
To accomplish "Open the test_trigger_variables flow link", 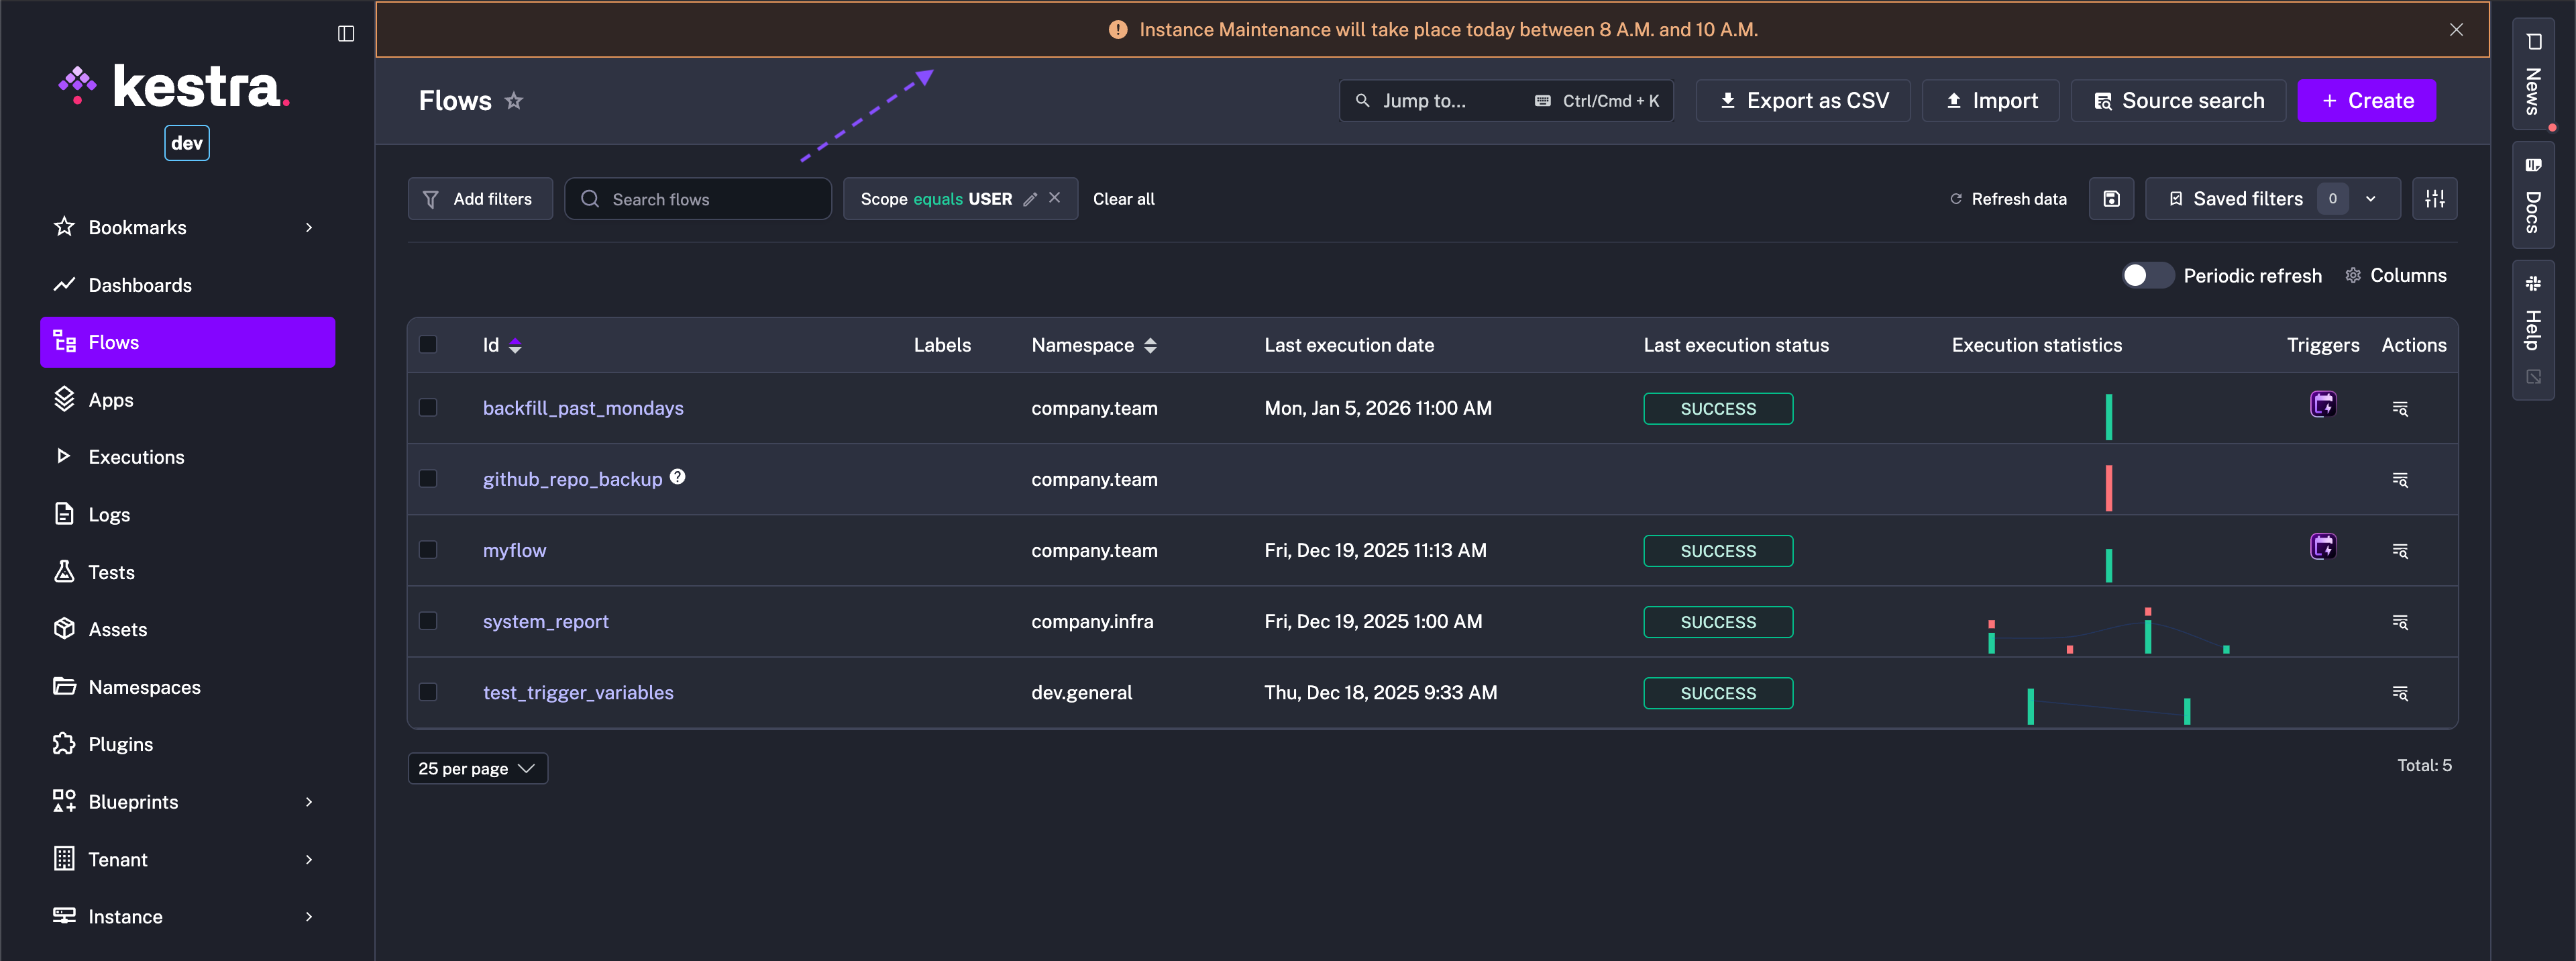I will (578, 693).
